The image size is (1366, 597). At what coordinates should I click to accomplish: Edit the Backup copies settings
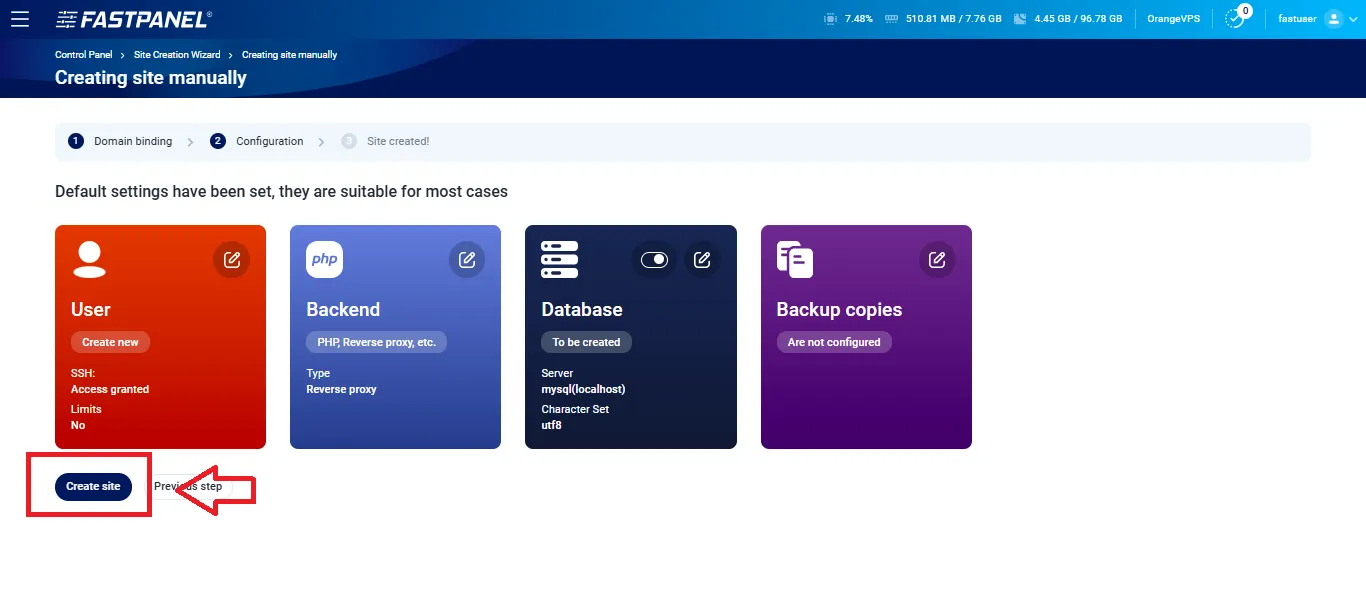pos(936,259)
